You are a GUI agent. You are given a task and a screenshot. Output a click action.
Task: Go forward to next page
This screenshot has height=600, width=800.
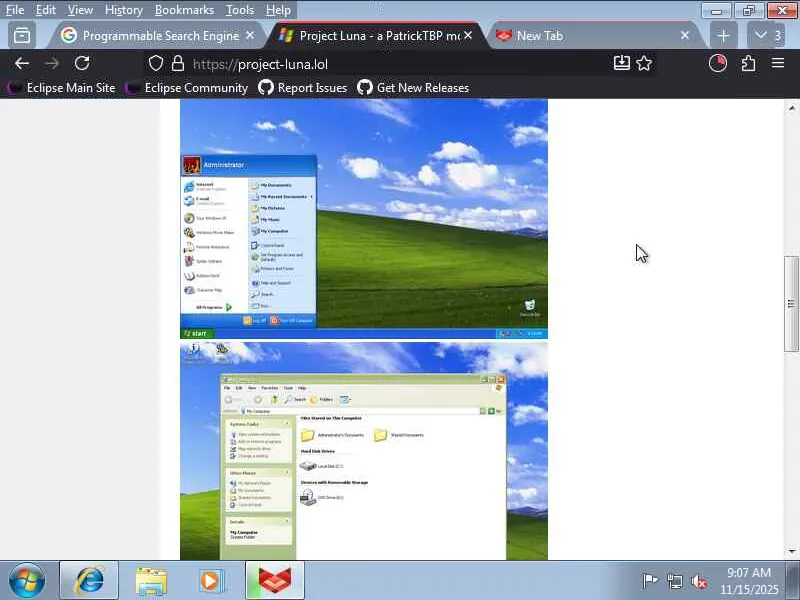[52, 64]
